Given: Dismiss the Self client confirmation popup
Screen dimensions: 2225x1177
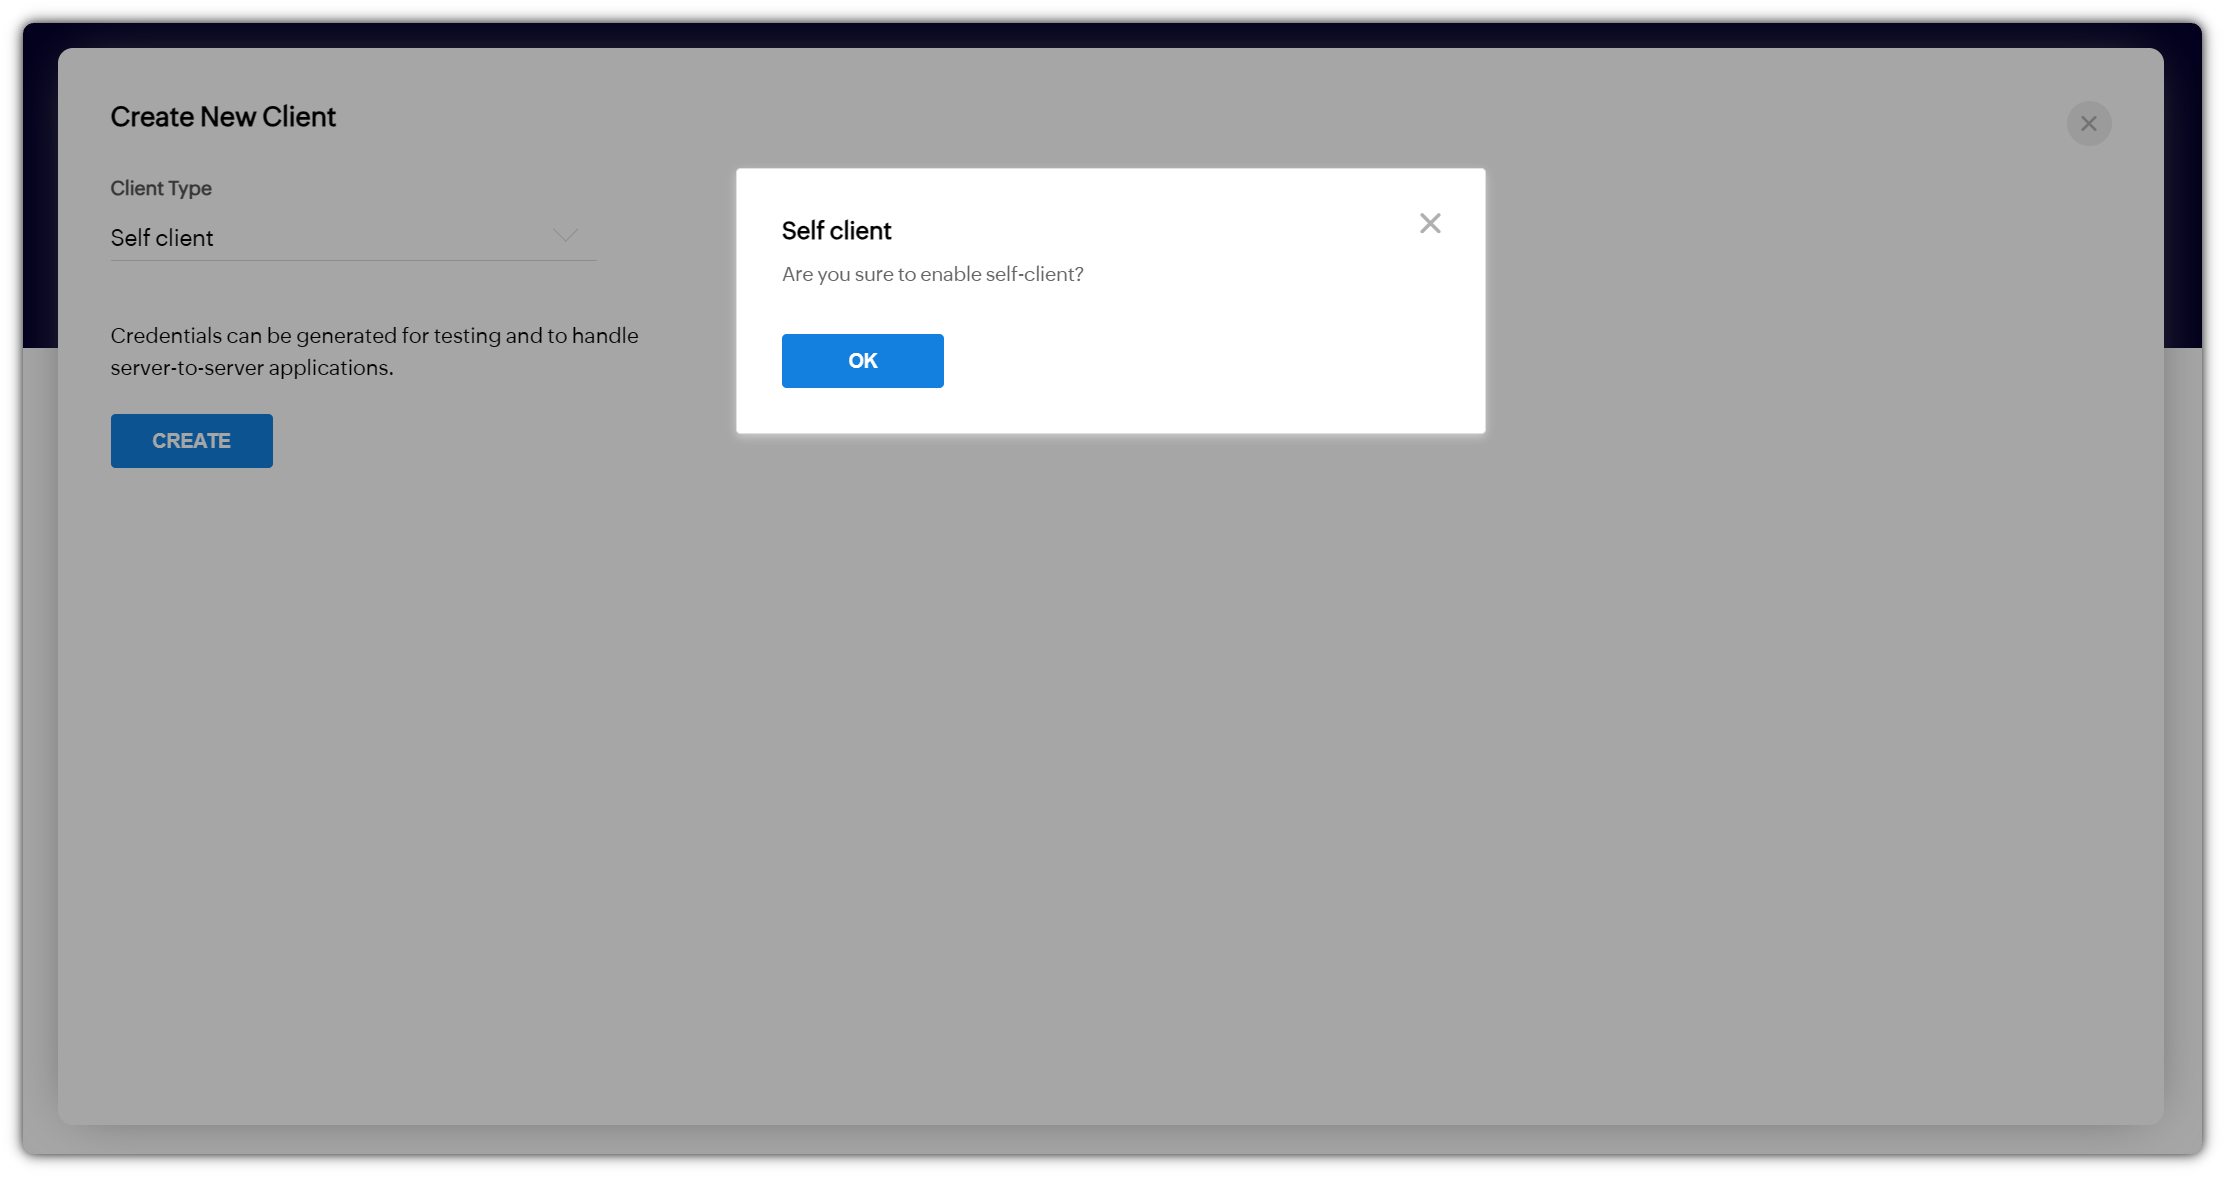Looking at the screenshot, I should (1430, 223).
